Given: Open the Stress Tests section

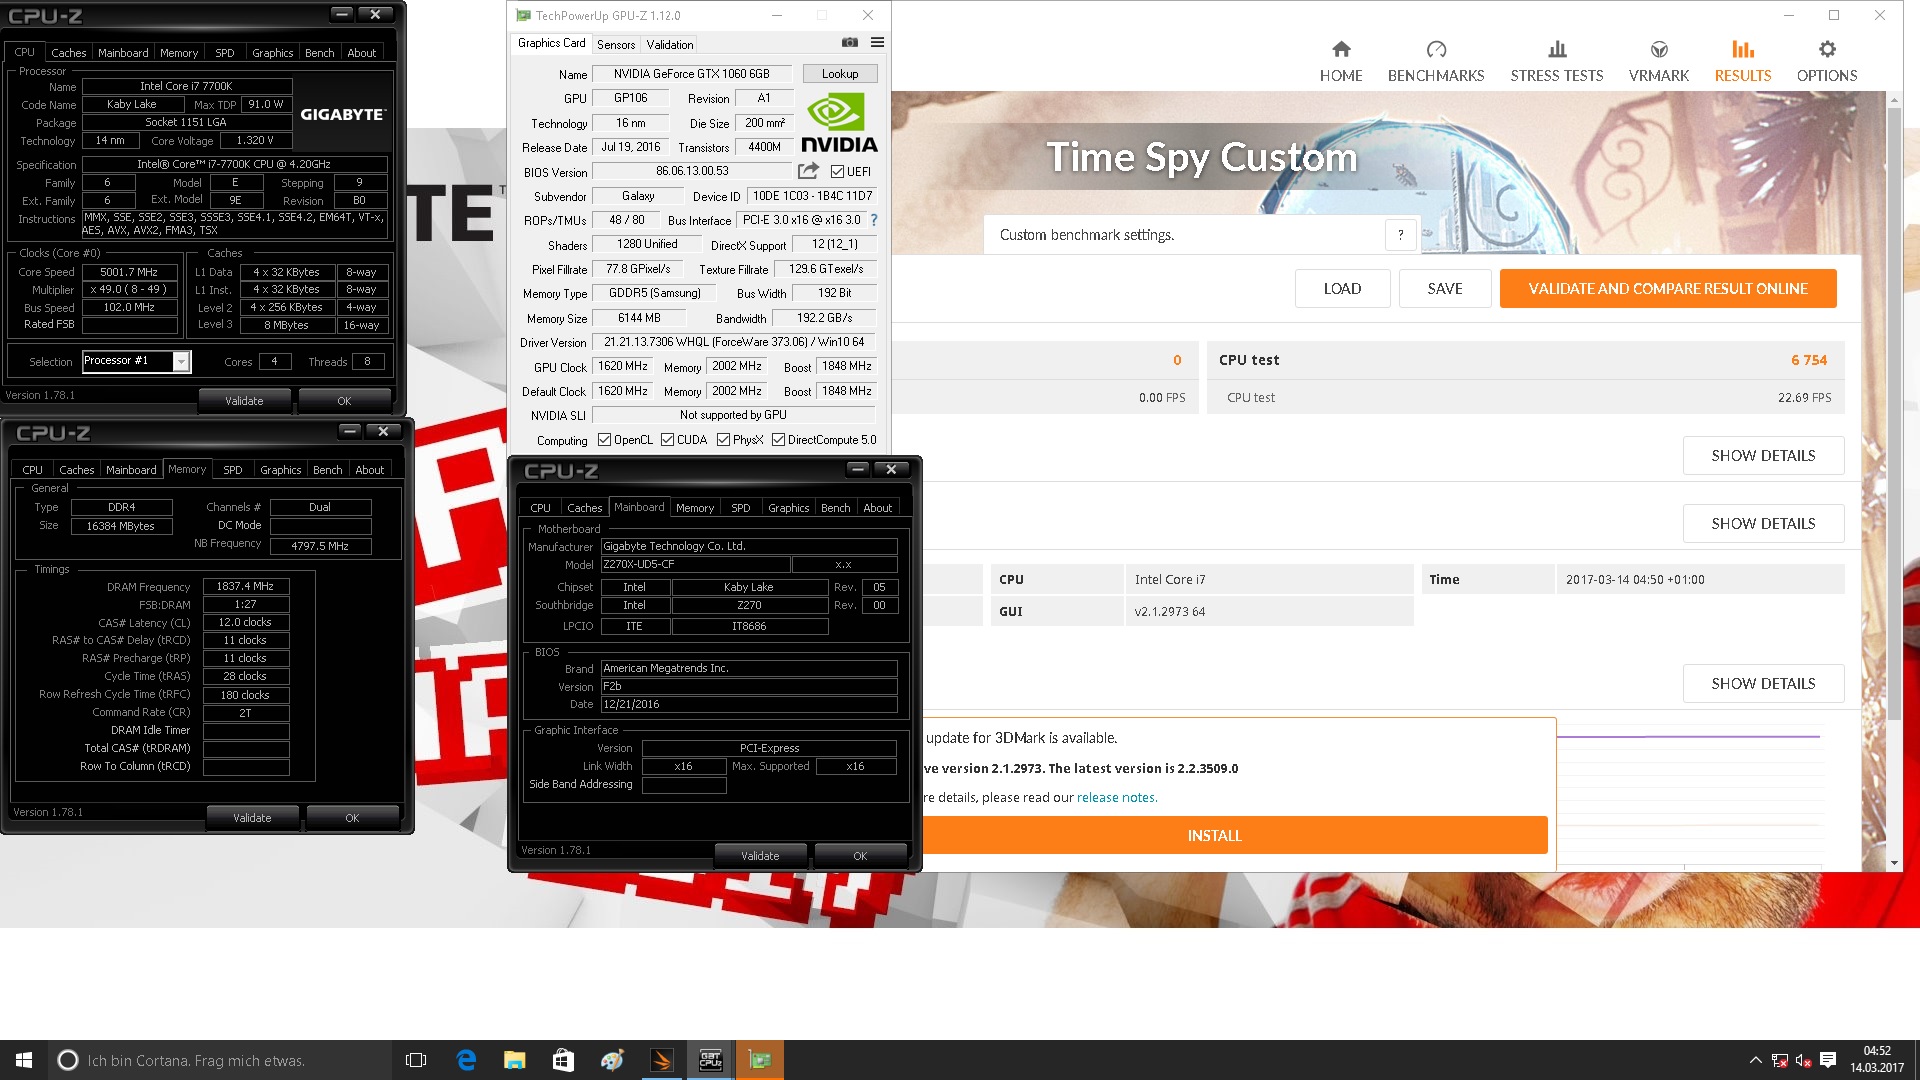Looking at the screenshot, I should click(1557, 61).
